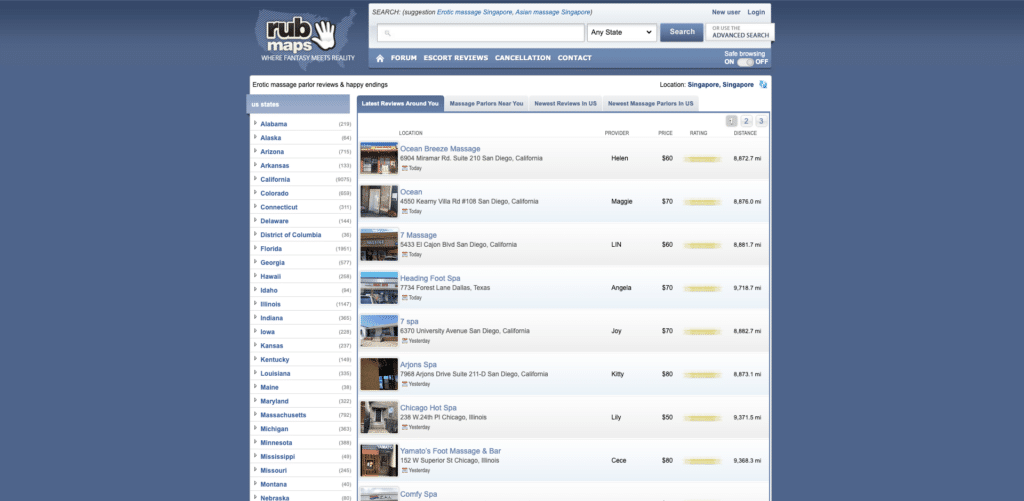Open the Chicago Hot Spa listing link

[428, 408]
